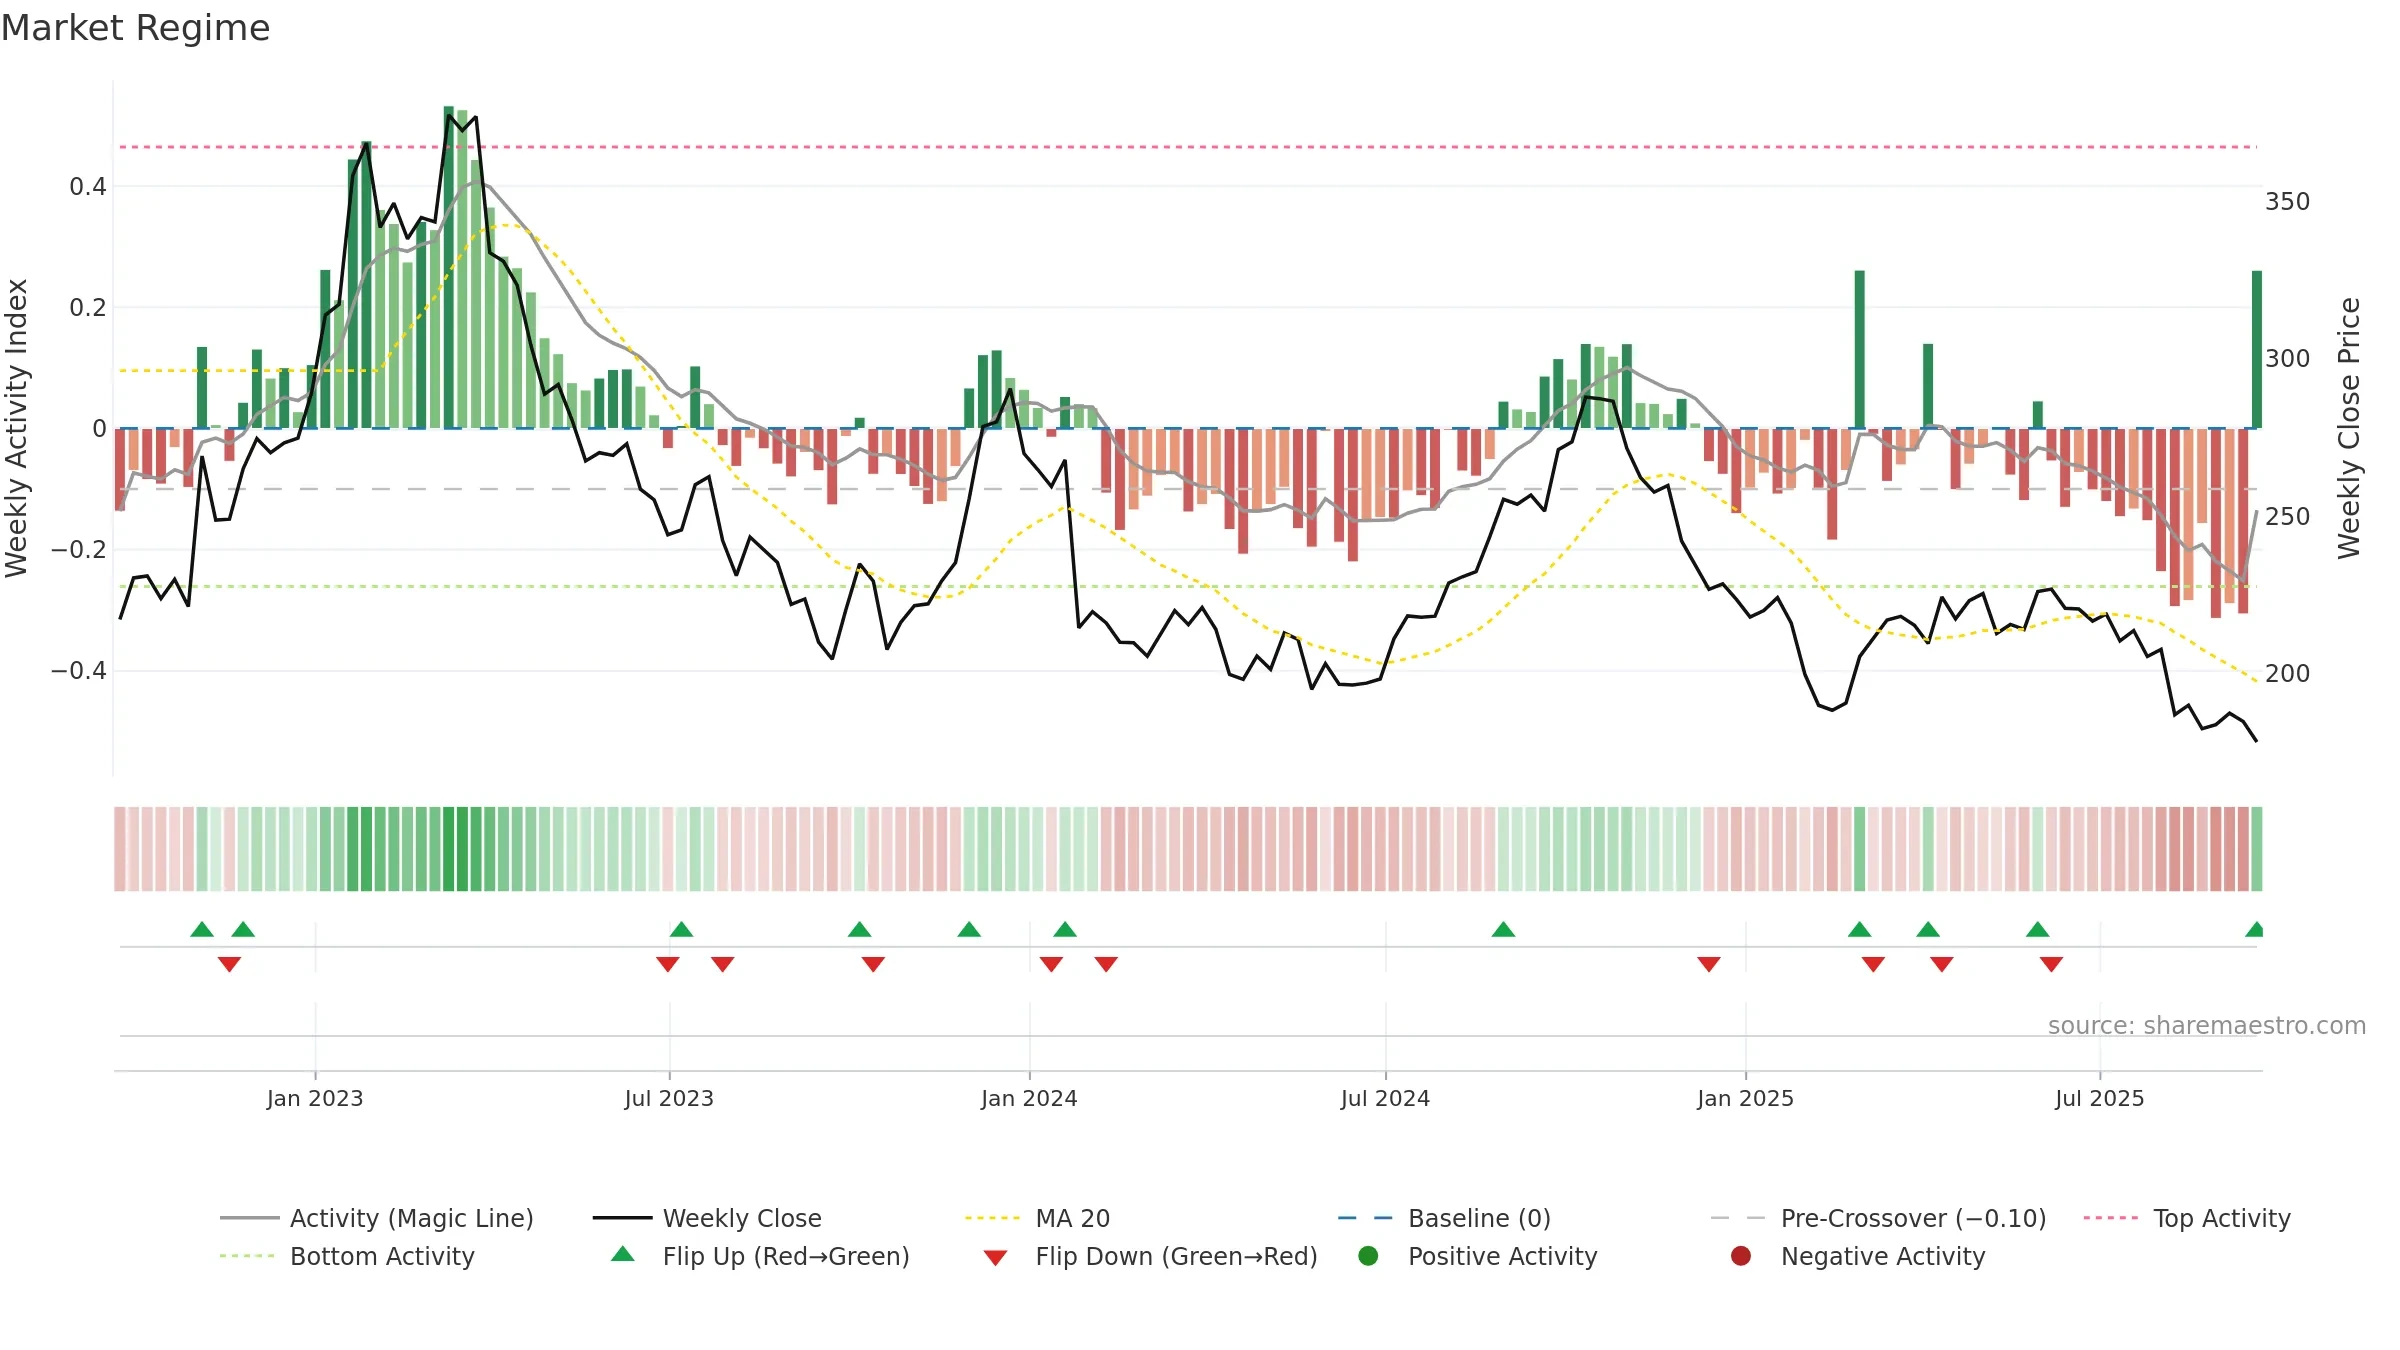2400x1350 pixels.
Task: Click the −0.2 activity axis label
Action: click(79, 549)
